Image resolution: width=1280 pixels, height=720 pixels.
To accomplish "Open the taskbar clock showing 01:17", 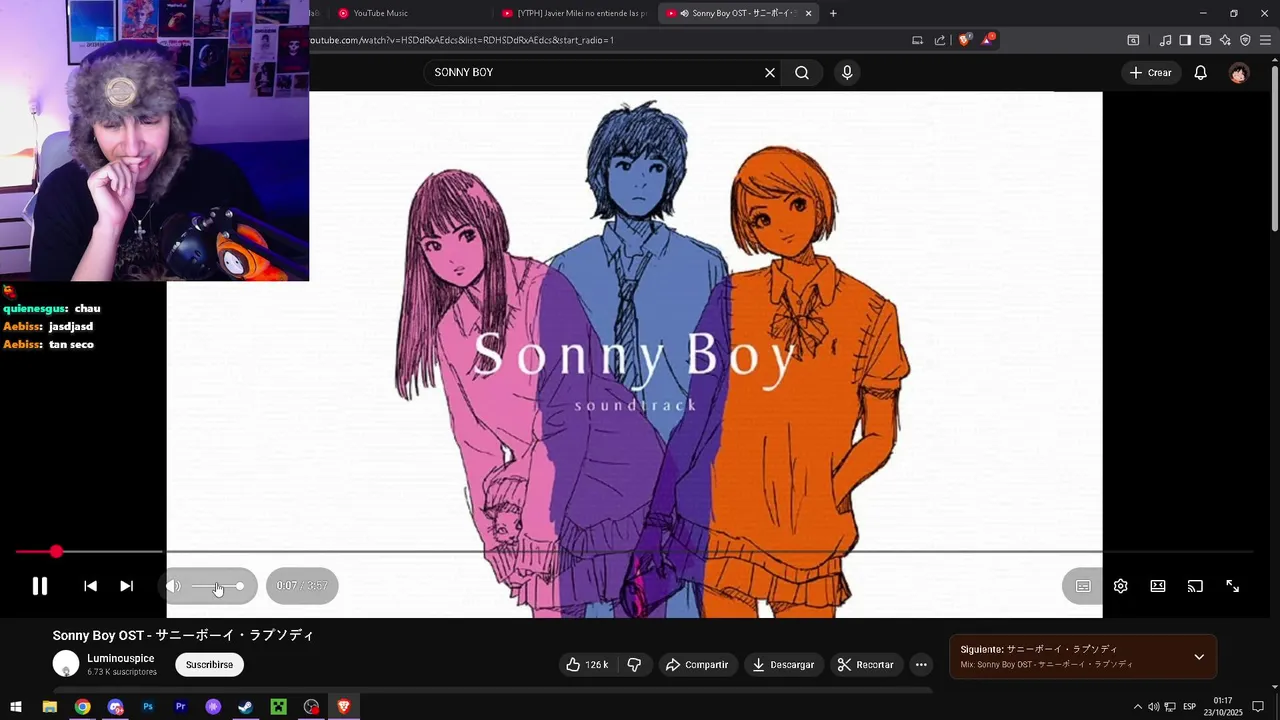I will 1222,707.
